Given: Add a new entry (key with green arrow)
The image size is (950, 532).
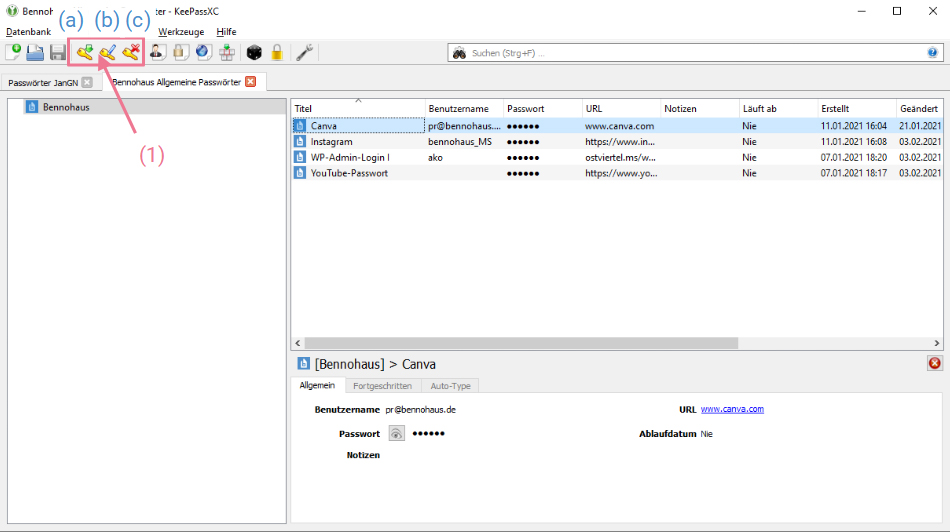Looking at the screenshot, I should pyautogui.click(x=84, y=53).
